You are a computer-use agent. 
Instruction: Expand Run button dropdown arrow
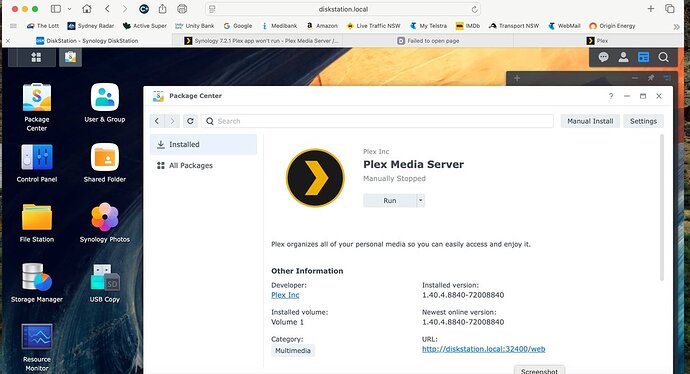pyautogui.click(x=421, y=201)
